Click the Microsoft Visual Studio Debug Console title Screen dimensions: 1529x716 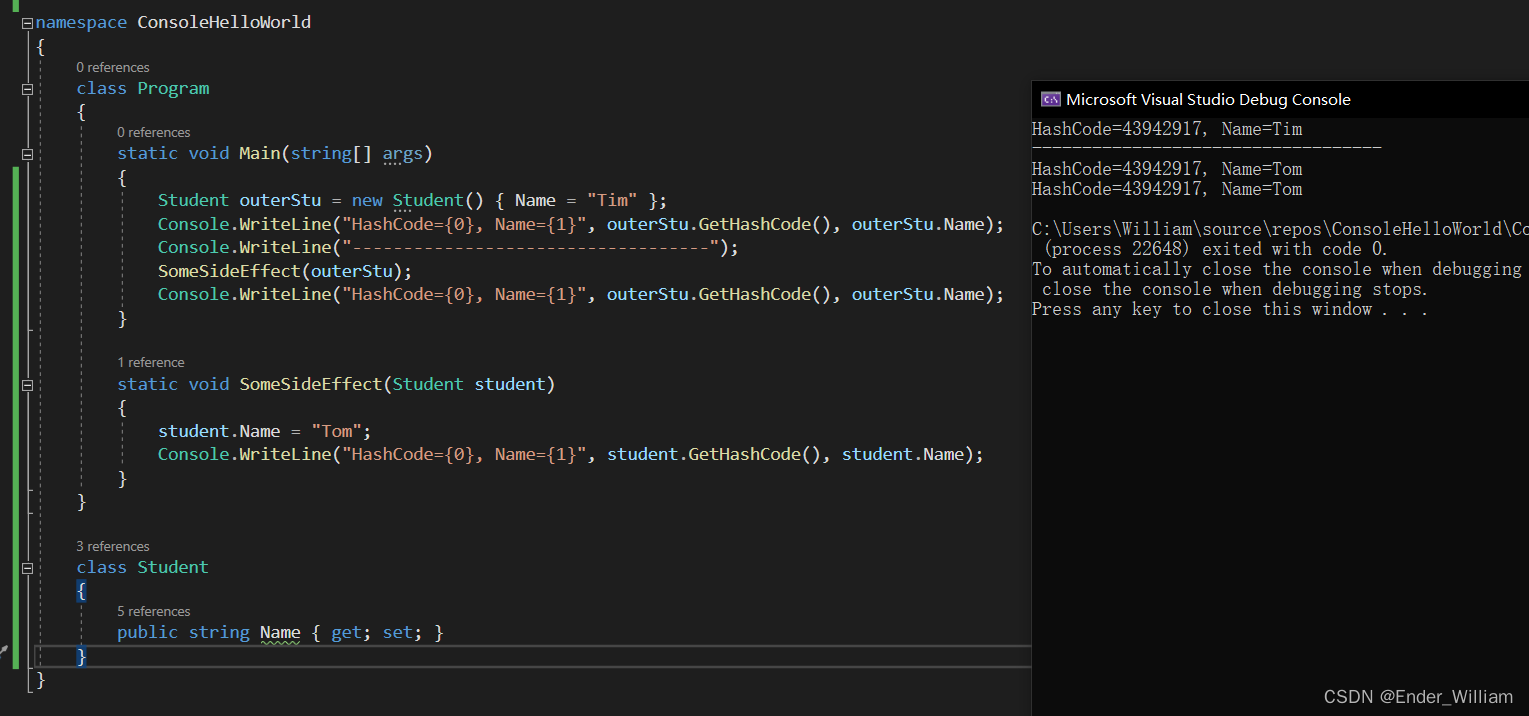[1208, 99]
